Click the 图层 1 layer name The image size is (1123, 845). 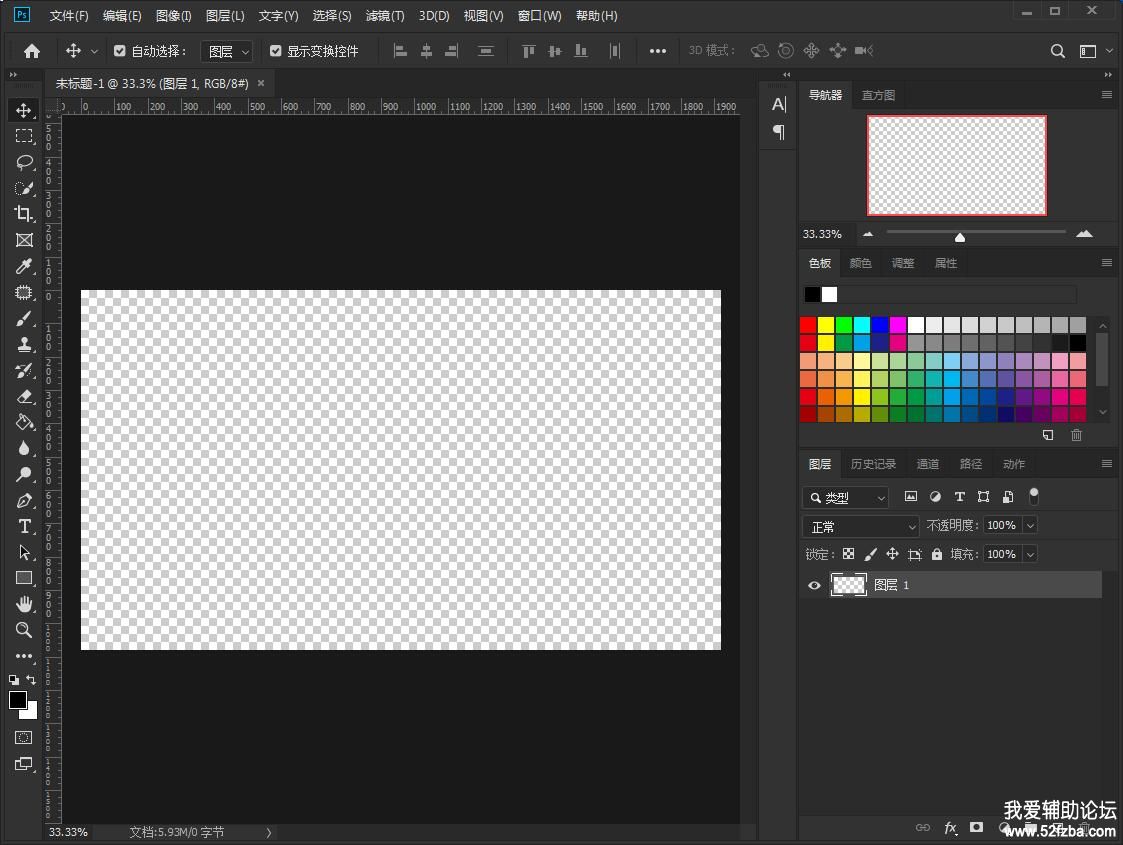[x=891, y=585]
